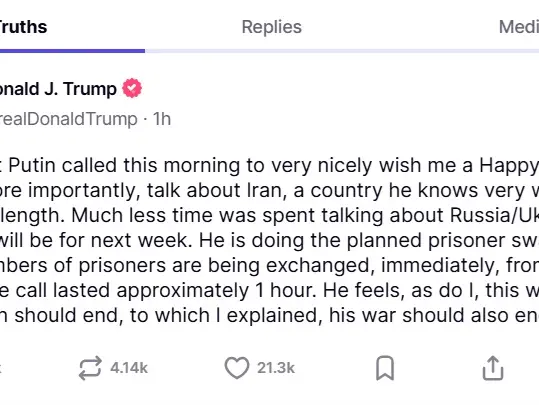Open the 1h timestamp link
This screenshot has height=405, width=539.
click(x=162, y=119)
